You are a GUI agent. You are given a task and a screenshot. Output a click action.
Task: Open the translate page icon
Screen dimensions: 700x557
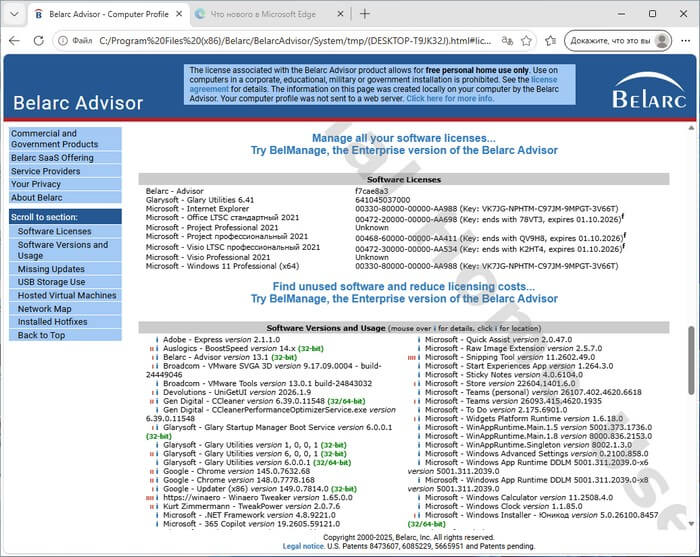(507, 41)
